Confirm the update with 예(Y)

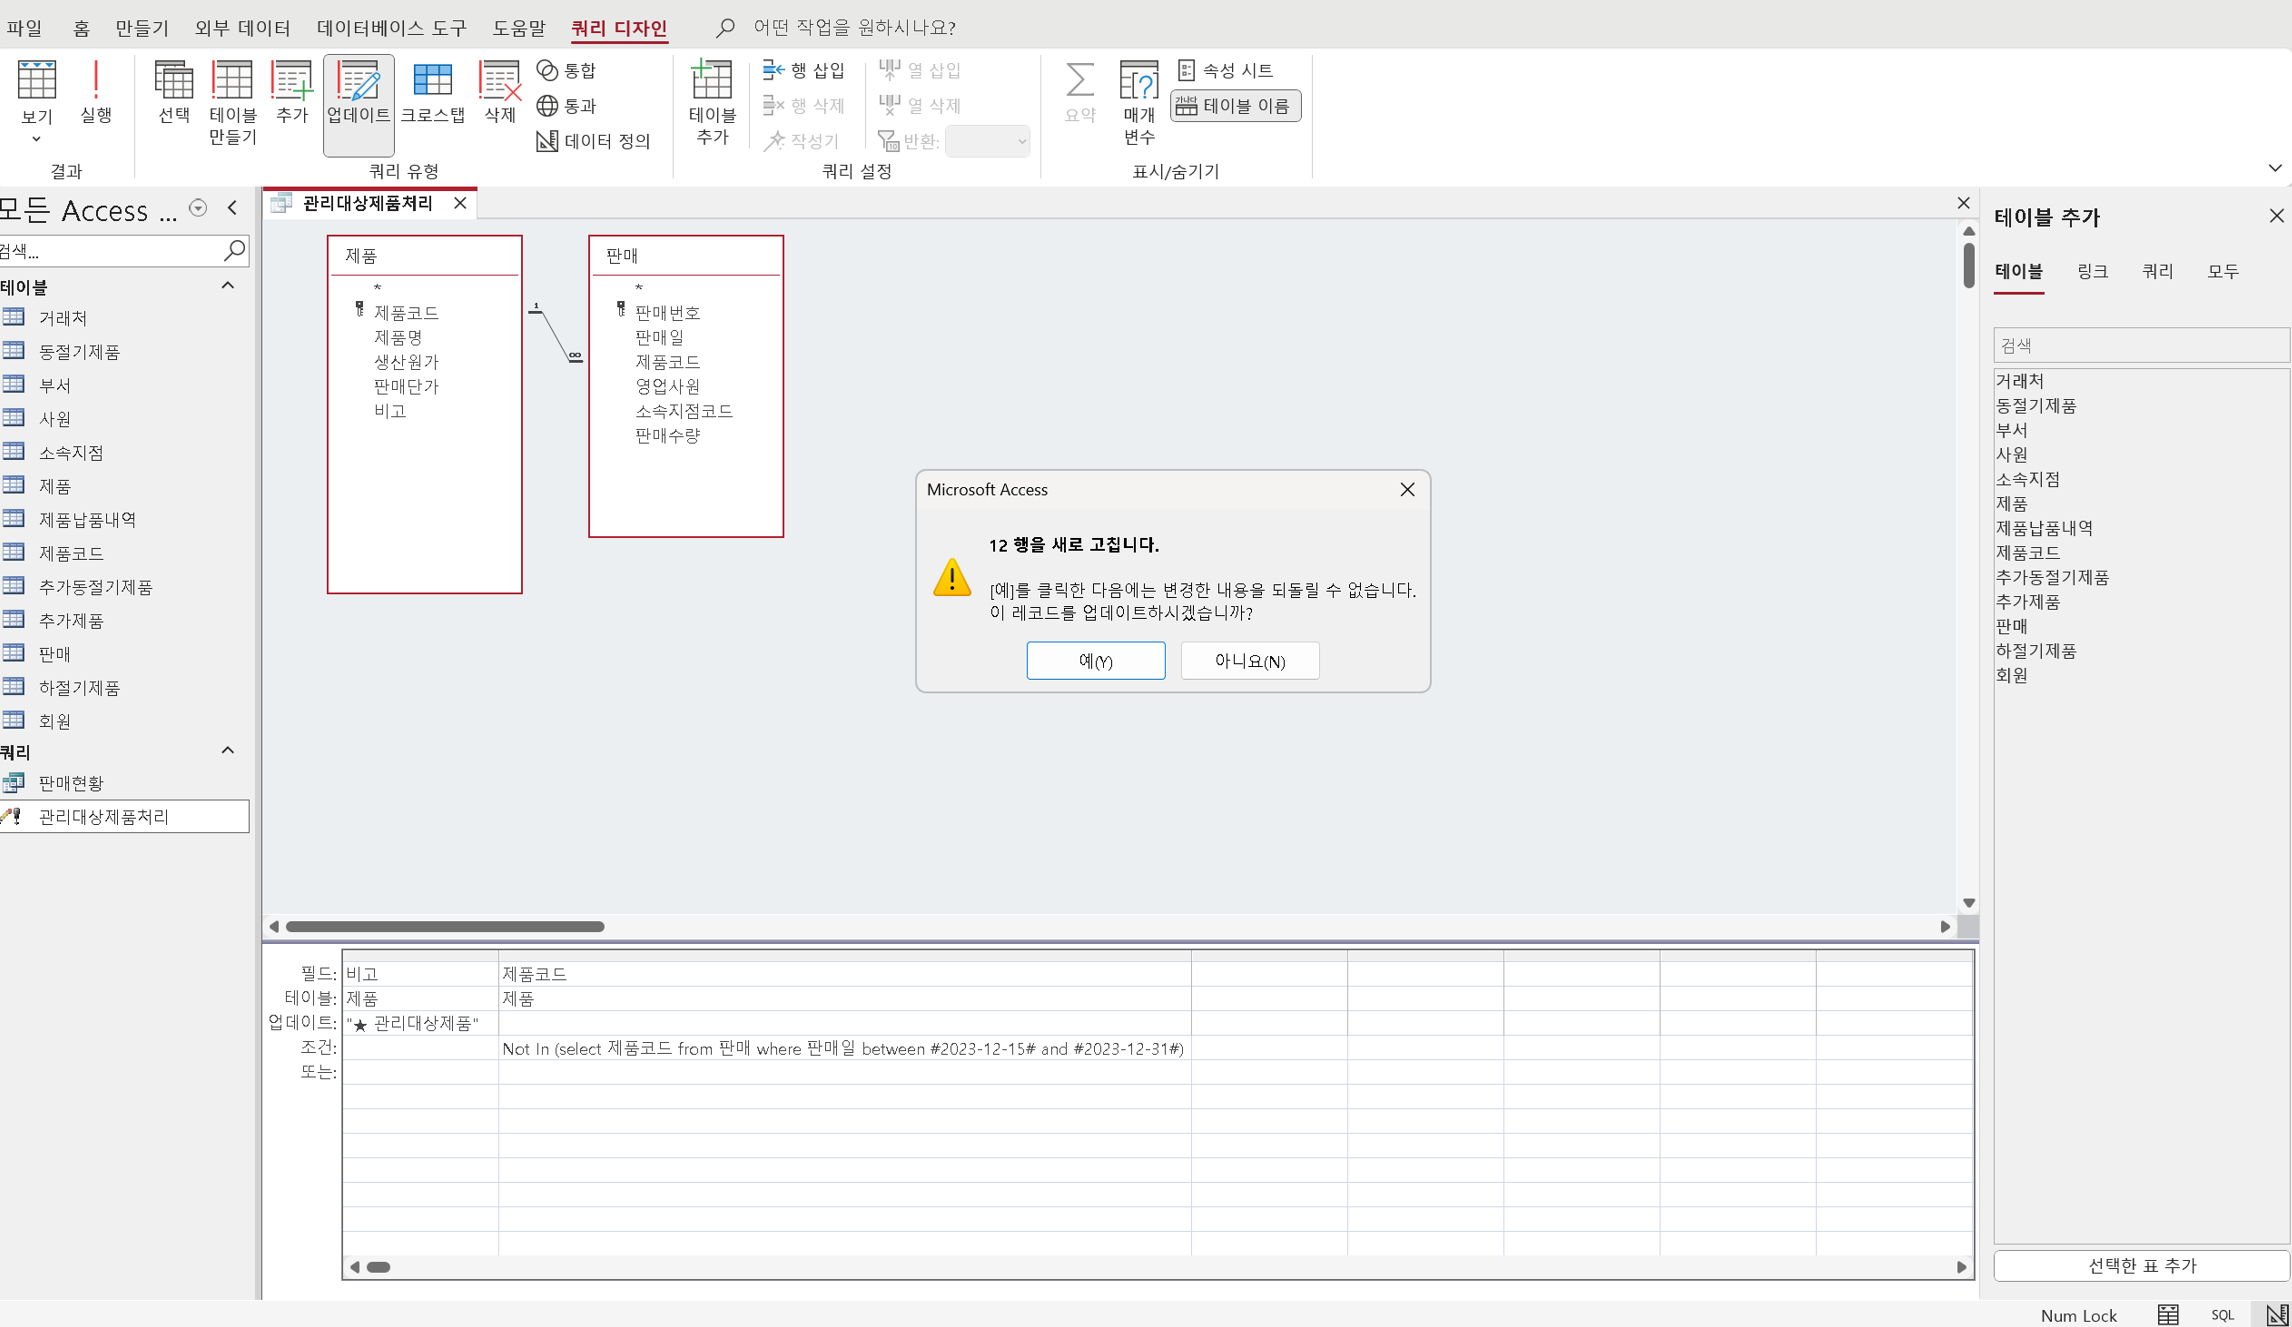pos(1095,661)
